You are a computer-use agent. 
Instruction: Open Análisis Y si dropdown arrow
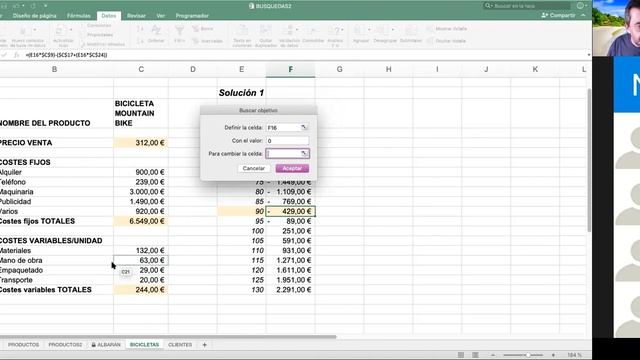coord(342,30)
